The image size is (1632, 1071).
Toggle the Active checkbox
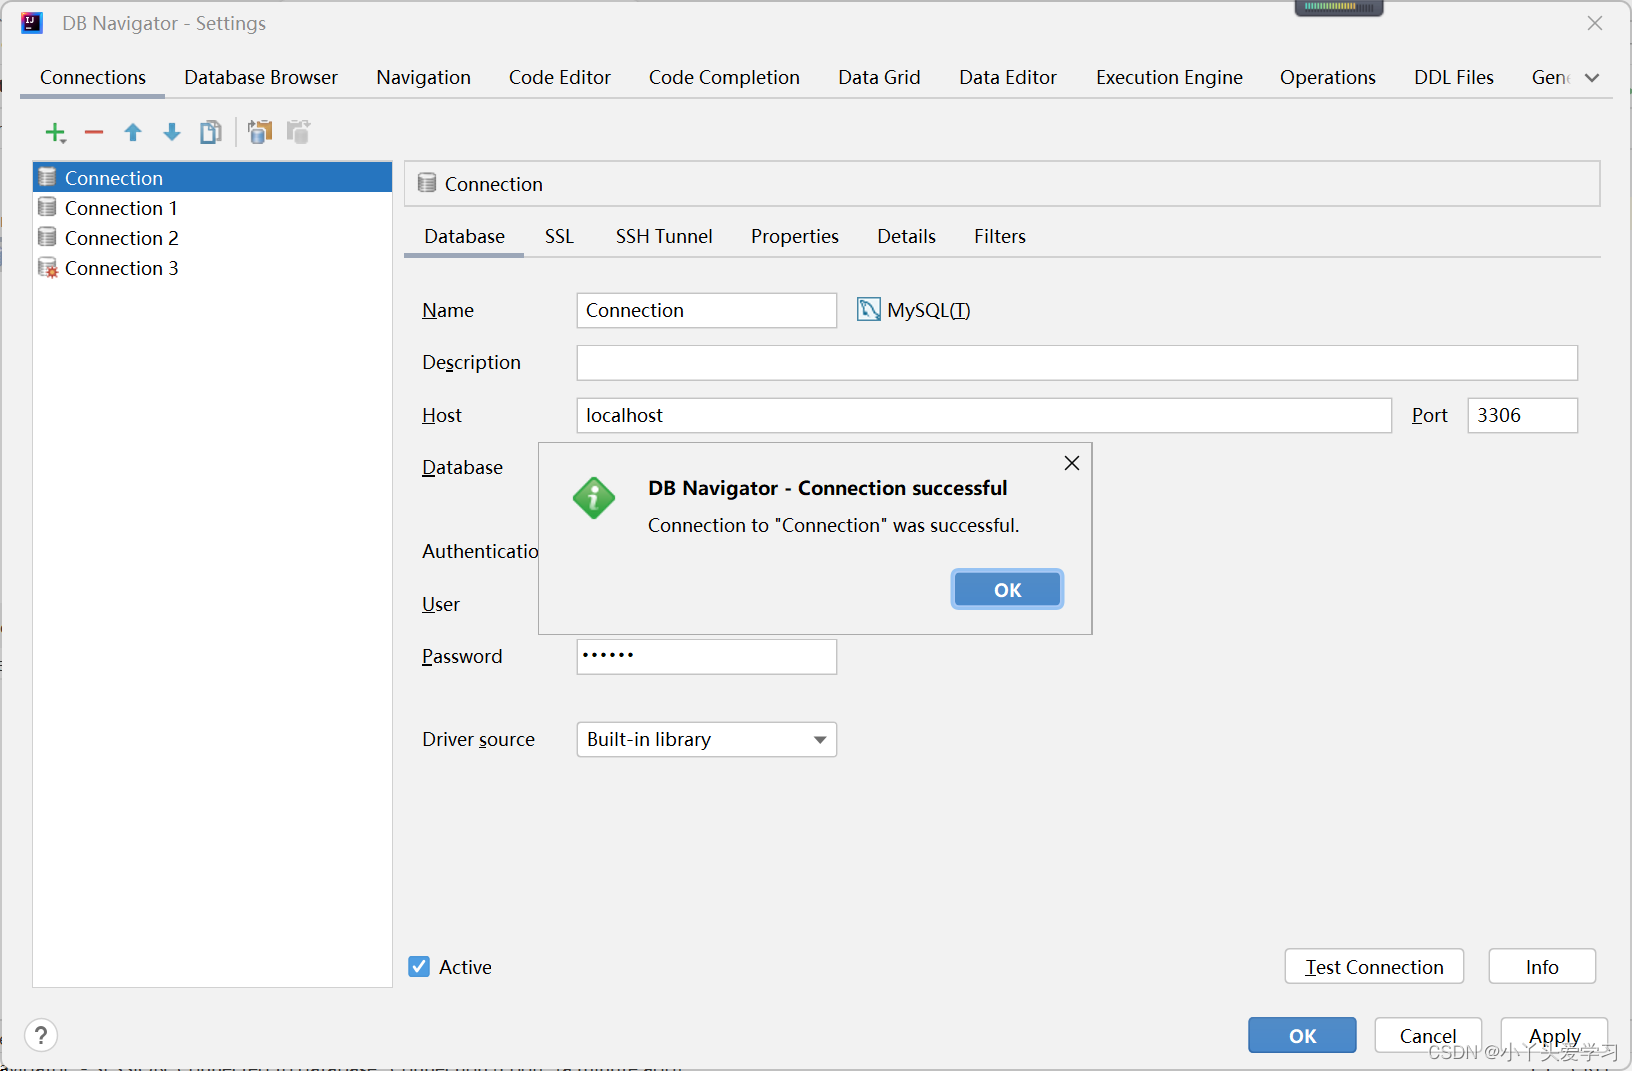(419, 967)
